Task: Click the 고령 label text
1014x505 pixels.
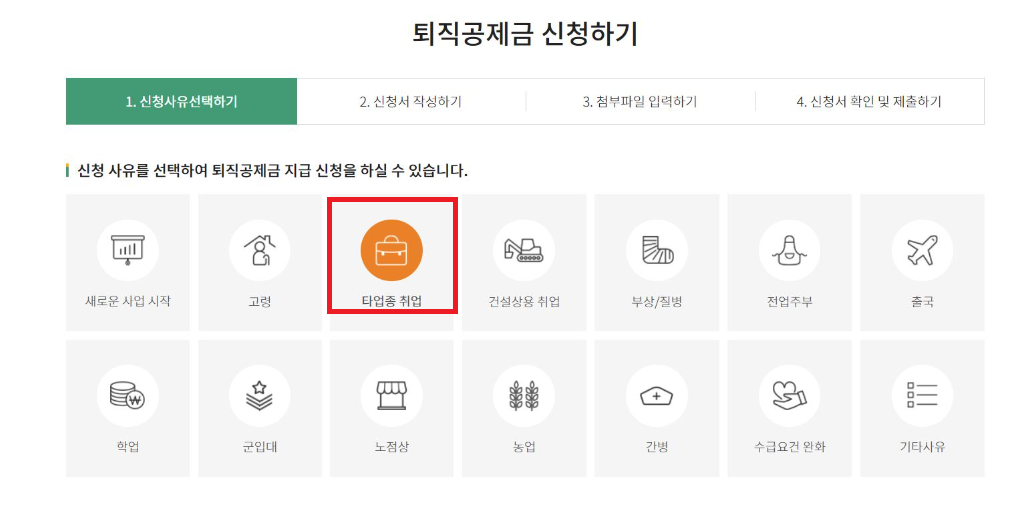Action: [259, 301]
